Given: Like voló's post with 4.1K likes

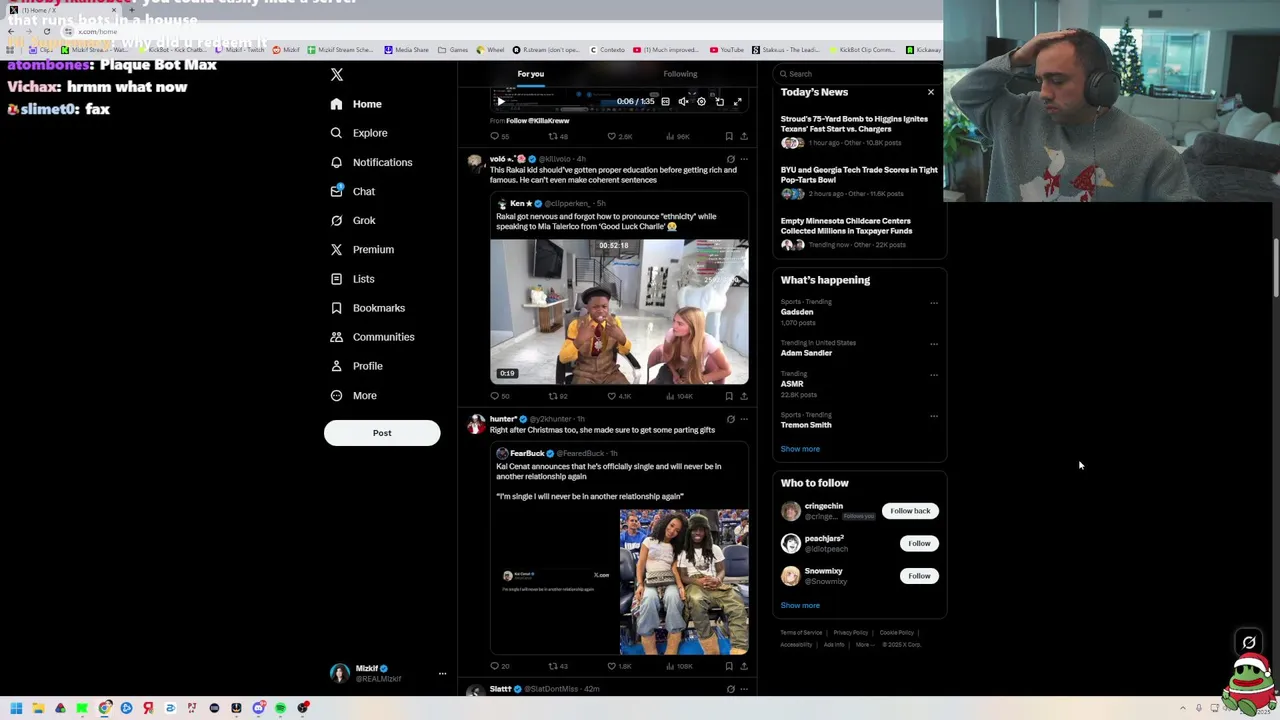Looking at the screenshot, I should click(x=619, y=396).
